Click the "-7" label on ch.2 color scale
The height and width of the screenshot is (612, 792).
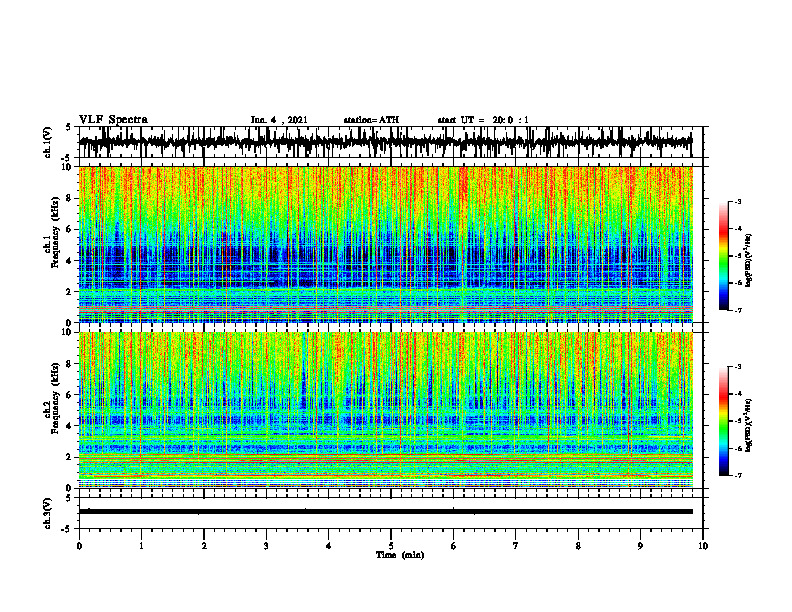[x=737, y=475]
